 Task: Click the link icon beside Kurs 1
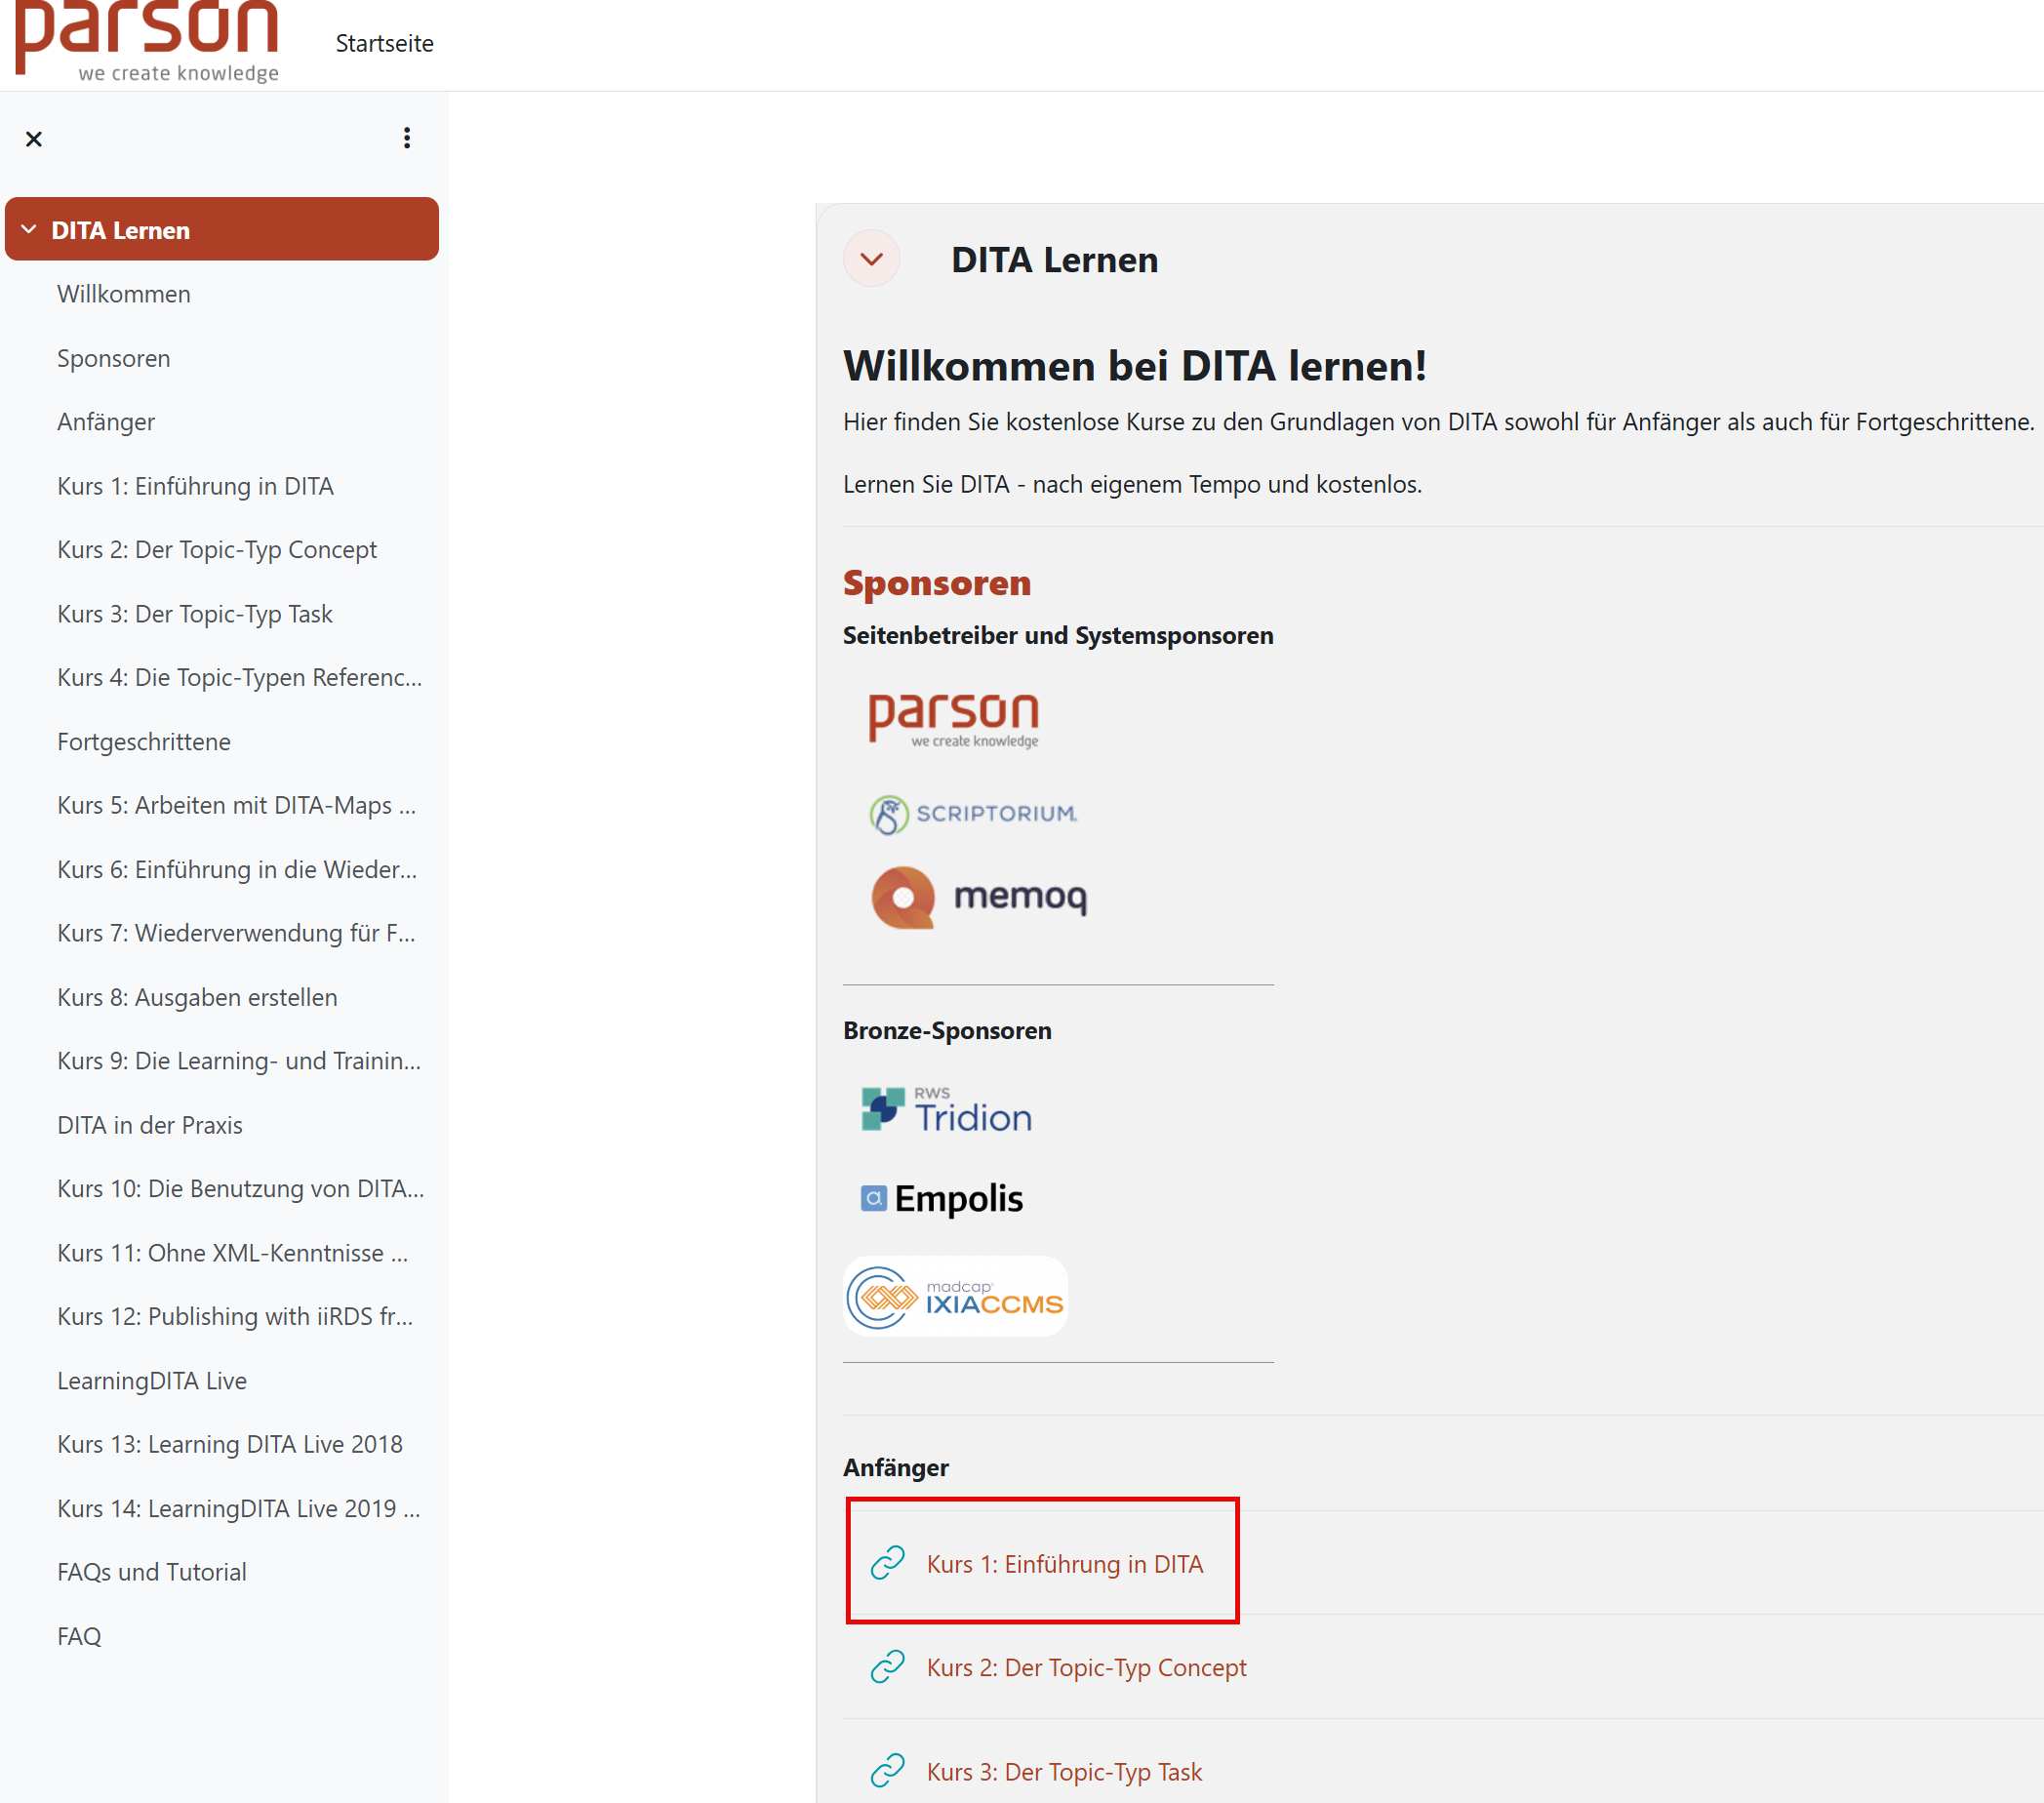point(888,1563)
